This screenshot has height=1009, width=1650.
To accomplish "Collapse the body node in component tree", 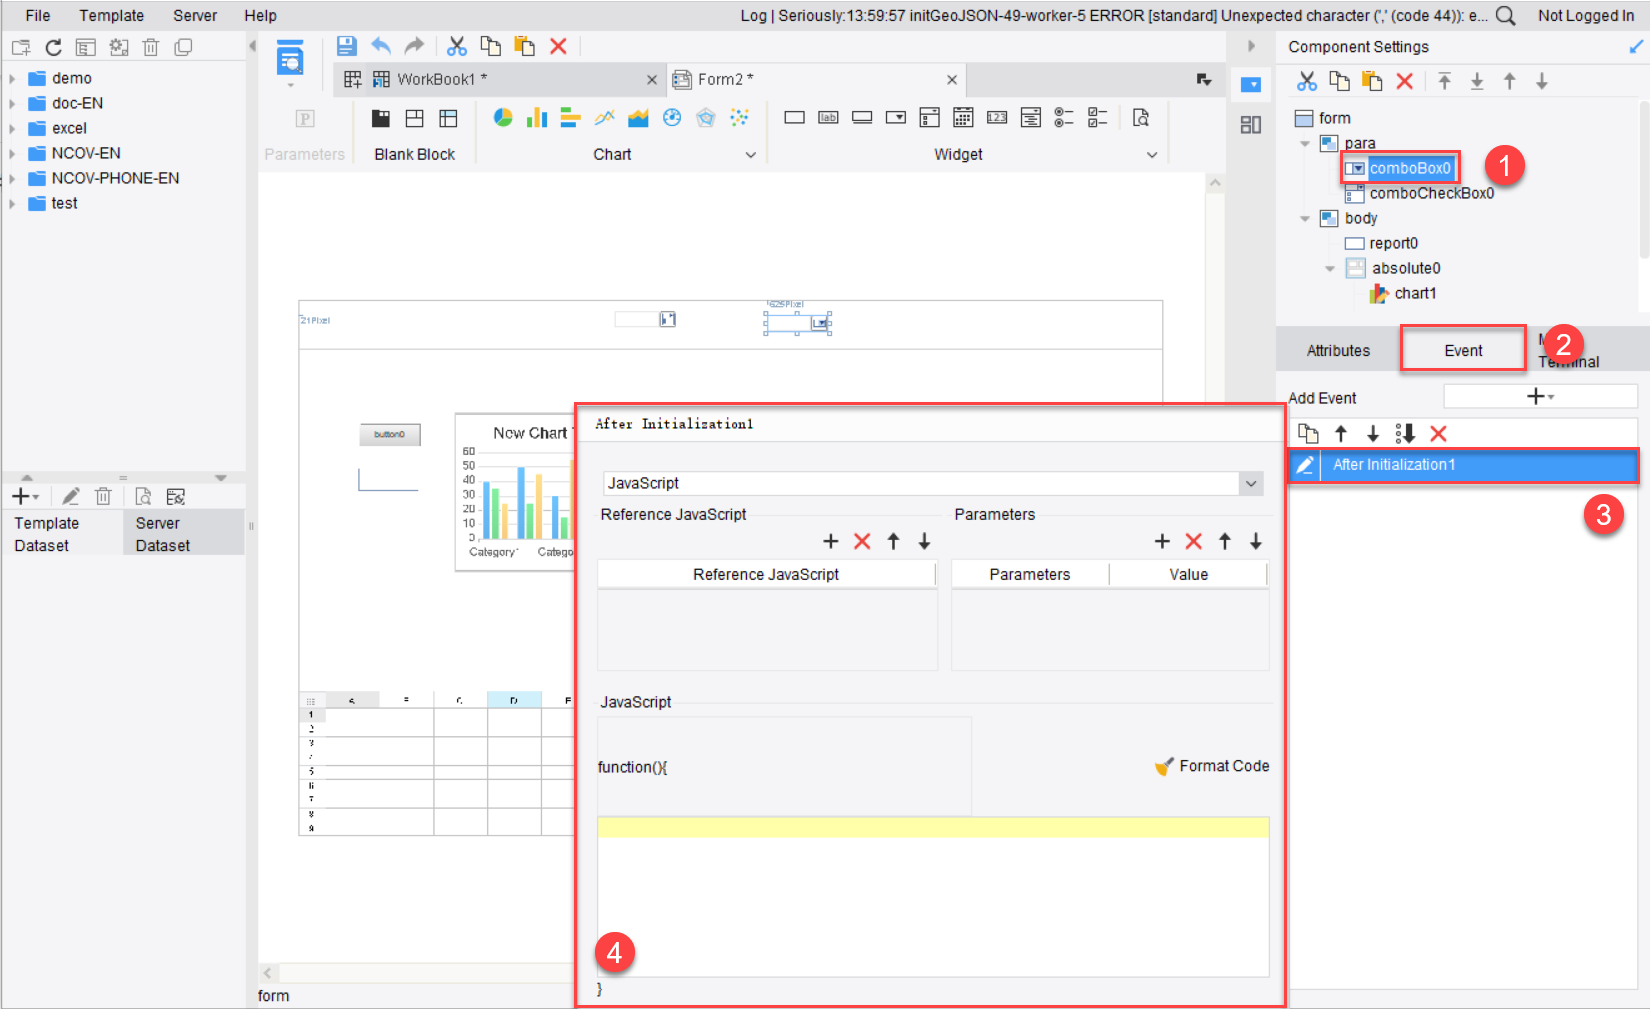I will (1304, 218).
